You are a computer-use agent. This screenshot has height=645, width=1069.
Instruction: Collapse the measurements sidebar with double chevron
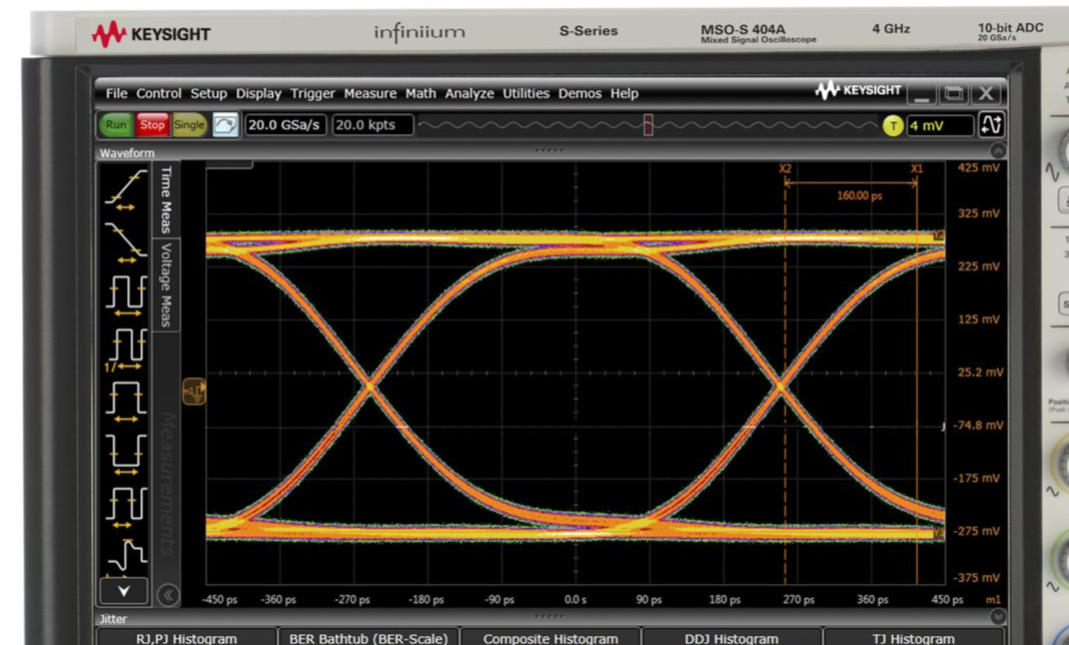pos(168,594)
